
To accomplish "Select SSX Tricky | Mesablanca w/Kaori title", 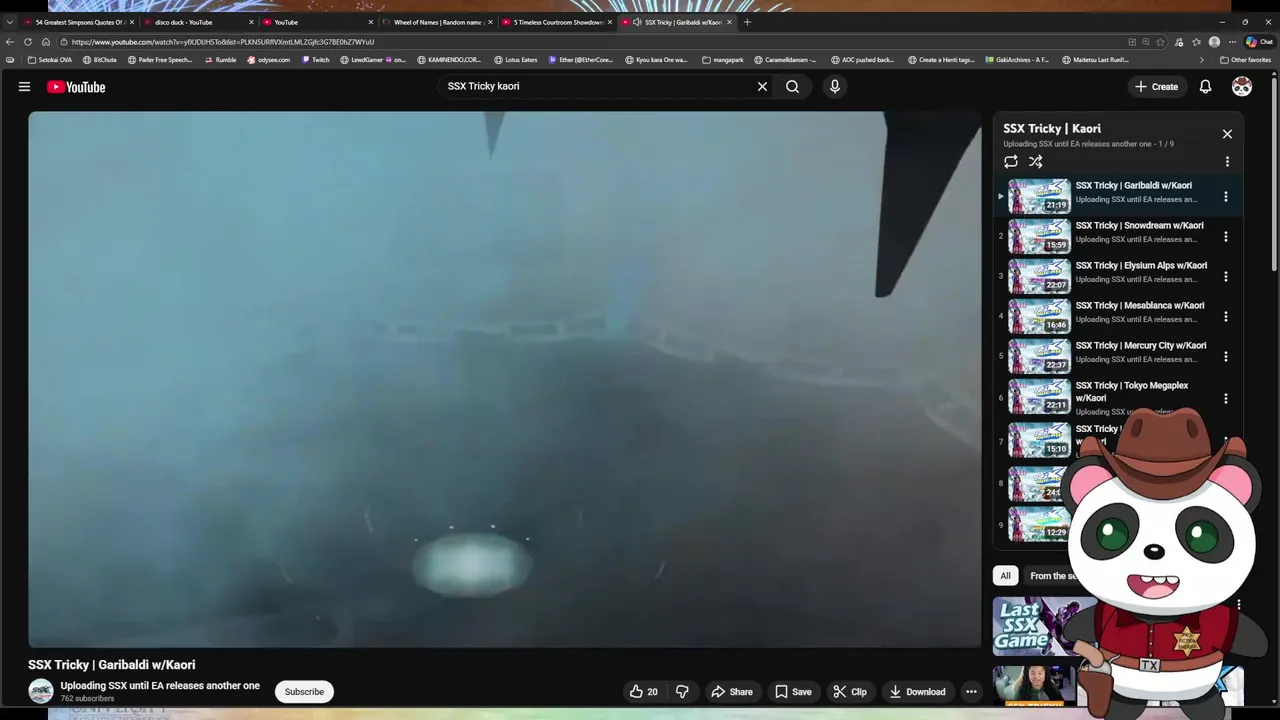I will tap(1140, 306).
